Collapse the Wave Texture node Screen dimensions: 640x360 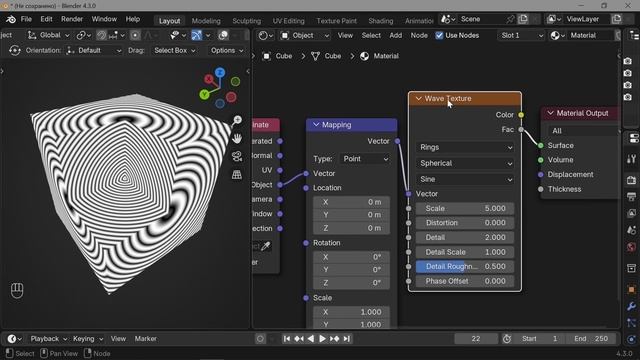click(418, 98)
